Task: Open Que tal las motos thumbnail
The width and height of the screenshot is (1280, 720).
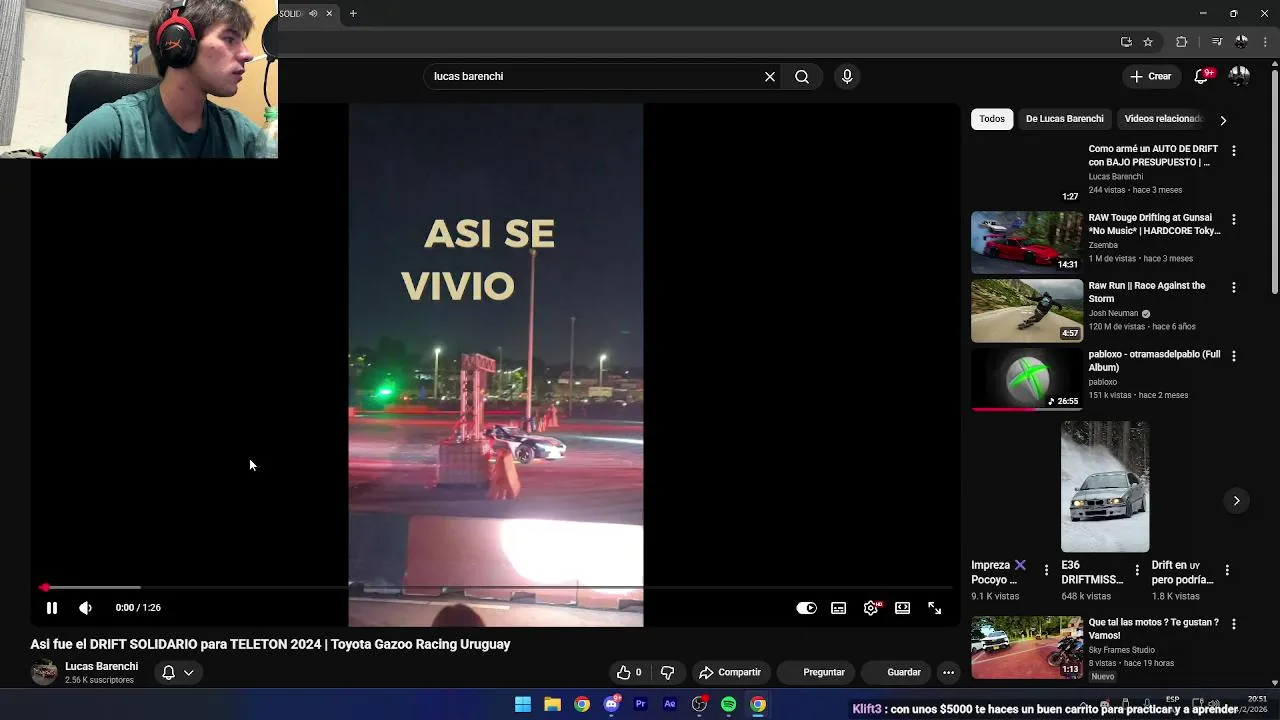Action: tap(1027, 647)
